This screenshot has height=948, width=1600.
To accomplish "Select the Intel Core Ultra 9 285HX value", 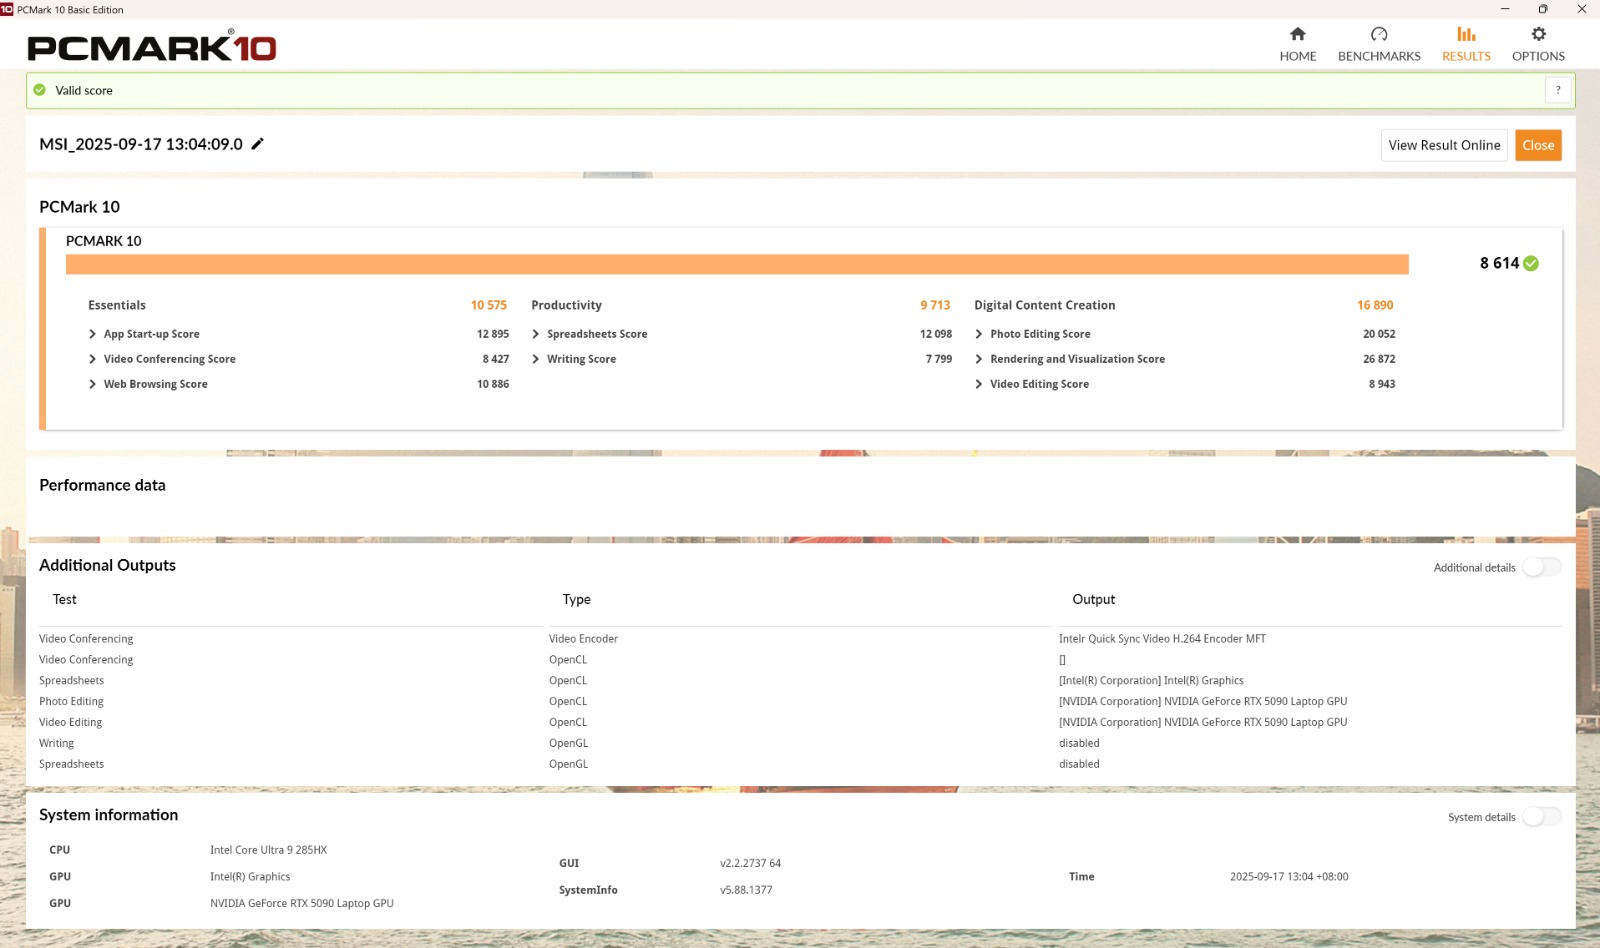I will [269, 850].
